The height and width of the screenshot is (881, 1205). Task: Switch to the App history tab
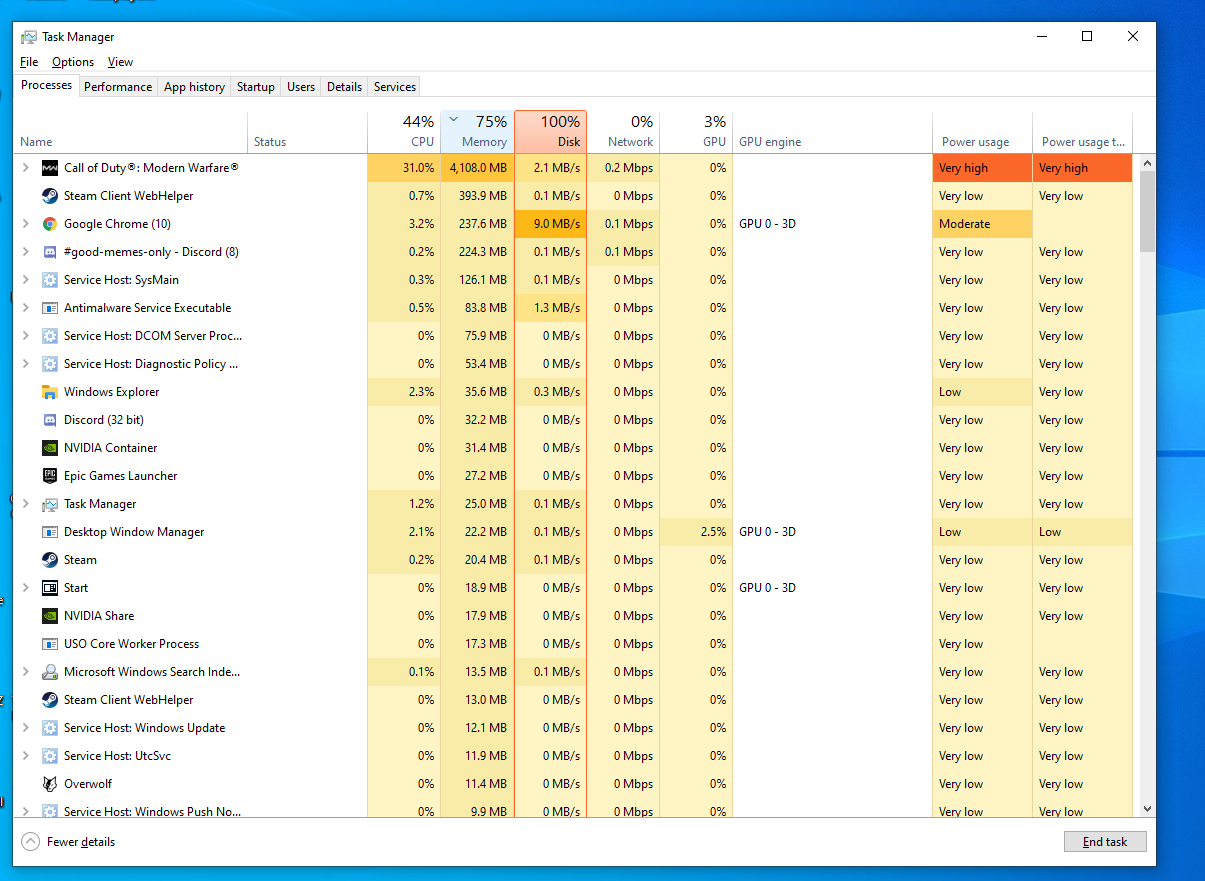coord(194,87)
